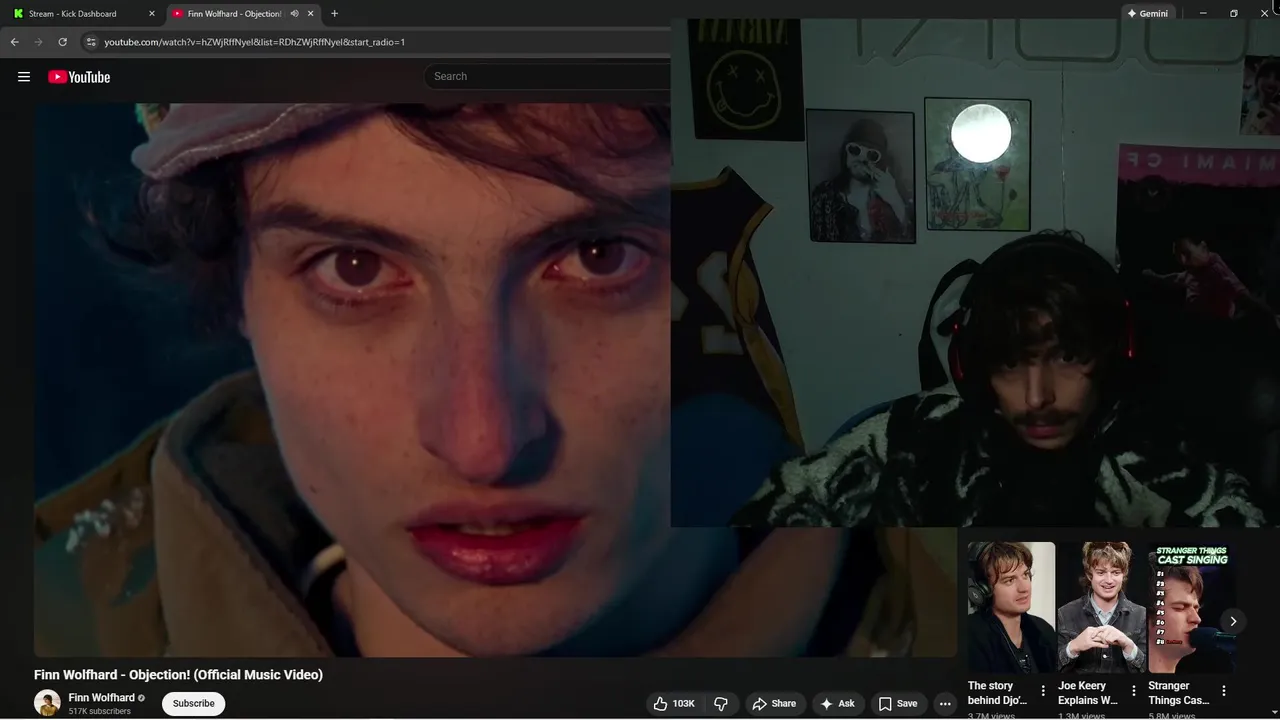Reload the current YouTube page
The image size is (1280, 720).
point(62,42)
